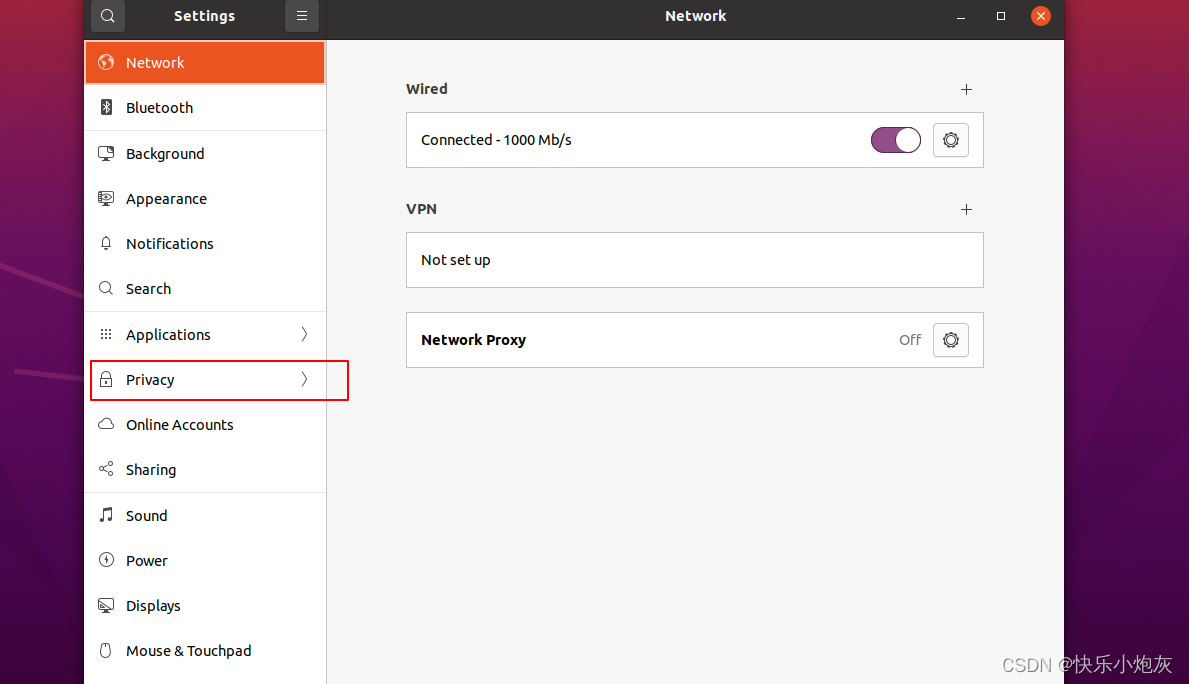Minimize the Settings window
Image resolution: width=1189 pixels, height=684 pixels.
[x=961, y=16]
